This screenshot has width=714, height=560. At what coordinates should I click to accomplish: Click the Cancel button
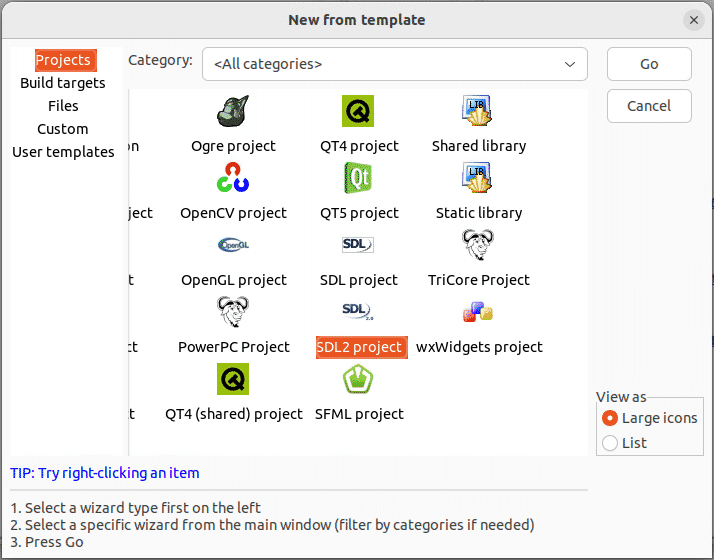click(x=649, y=106)
